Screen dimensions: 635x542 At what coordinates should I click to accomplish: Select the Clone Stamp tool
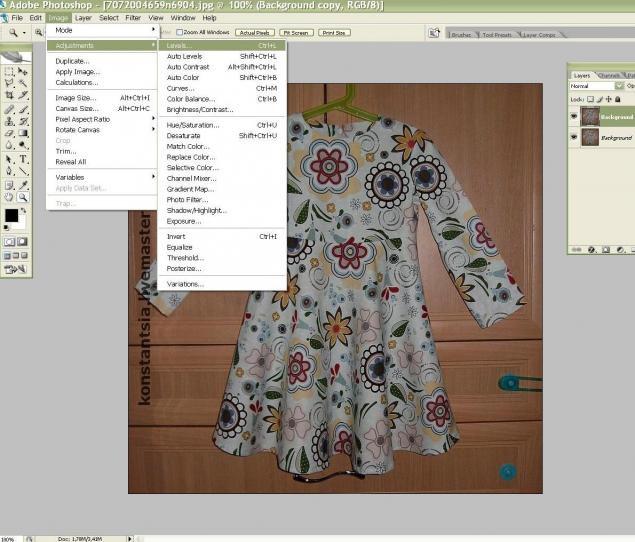[9, 121]
